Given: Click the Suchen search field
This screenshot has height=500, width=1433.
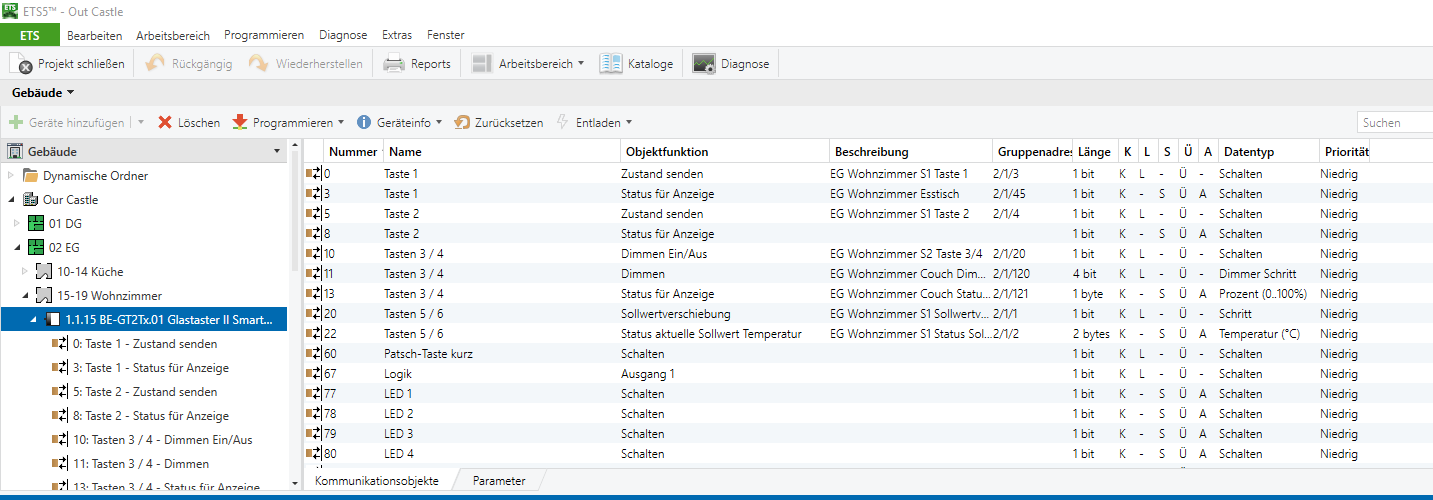Looking at the screenshot, I should [1395, 123].
